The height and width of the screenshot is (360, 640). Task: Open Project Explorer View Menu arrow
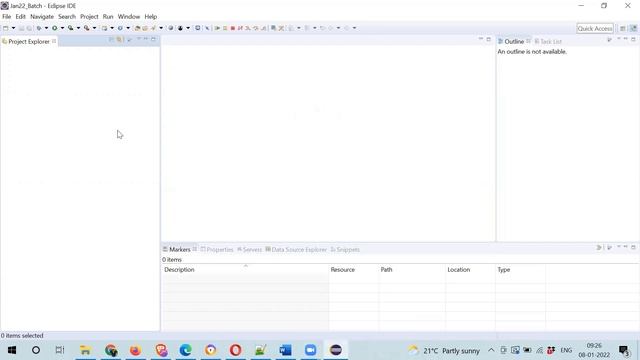tap(138, 40)
